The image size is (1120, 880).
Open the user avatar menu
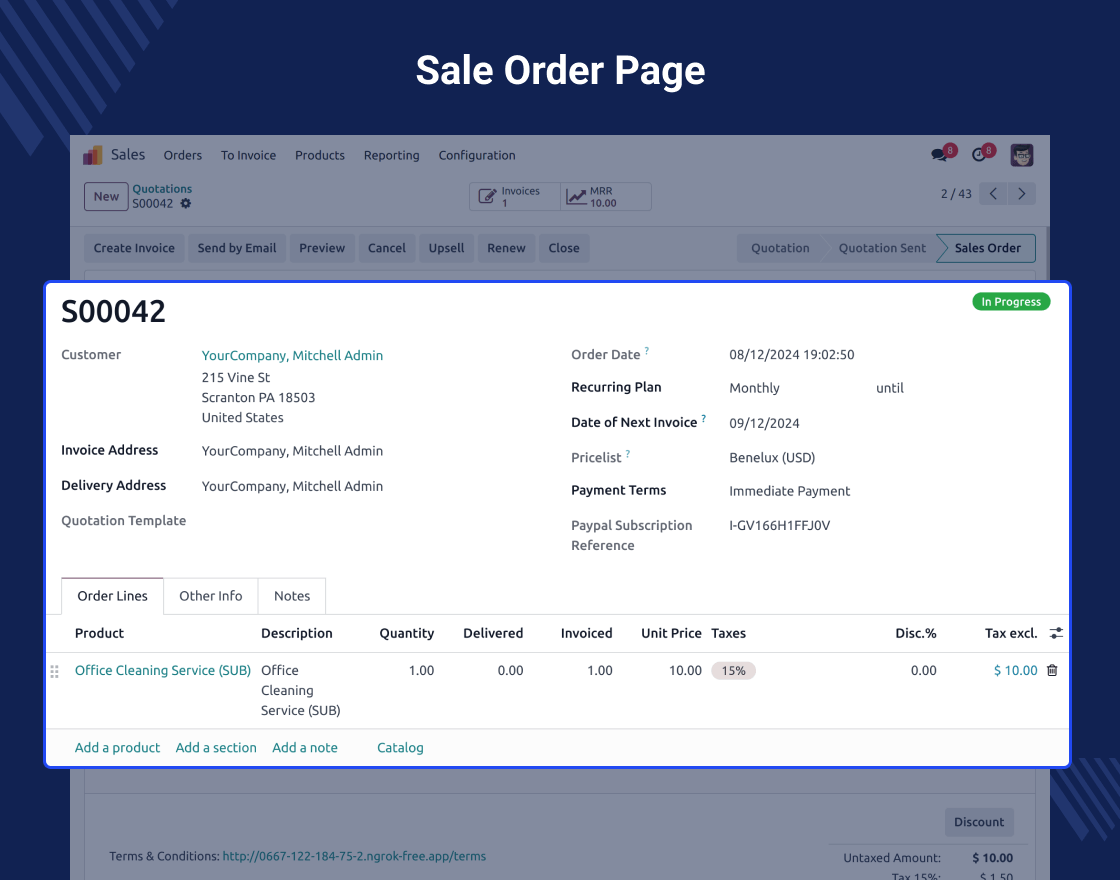pos(1021,155)
